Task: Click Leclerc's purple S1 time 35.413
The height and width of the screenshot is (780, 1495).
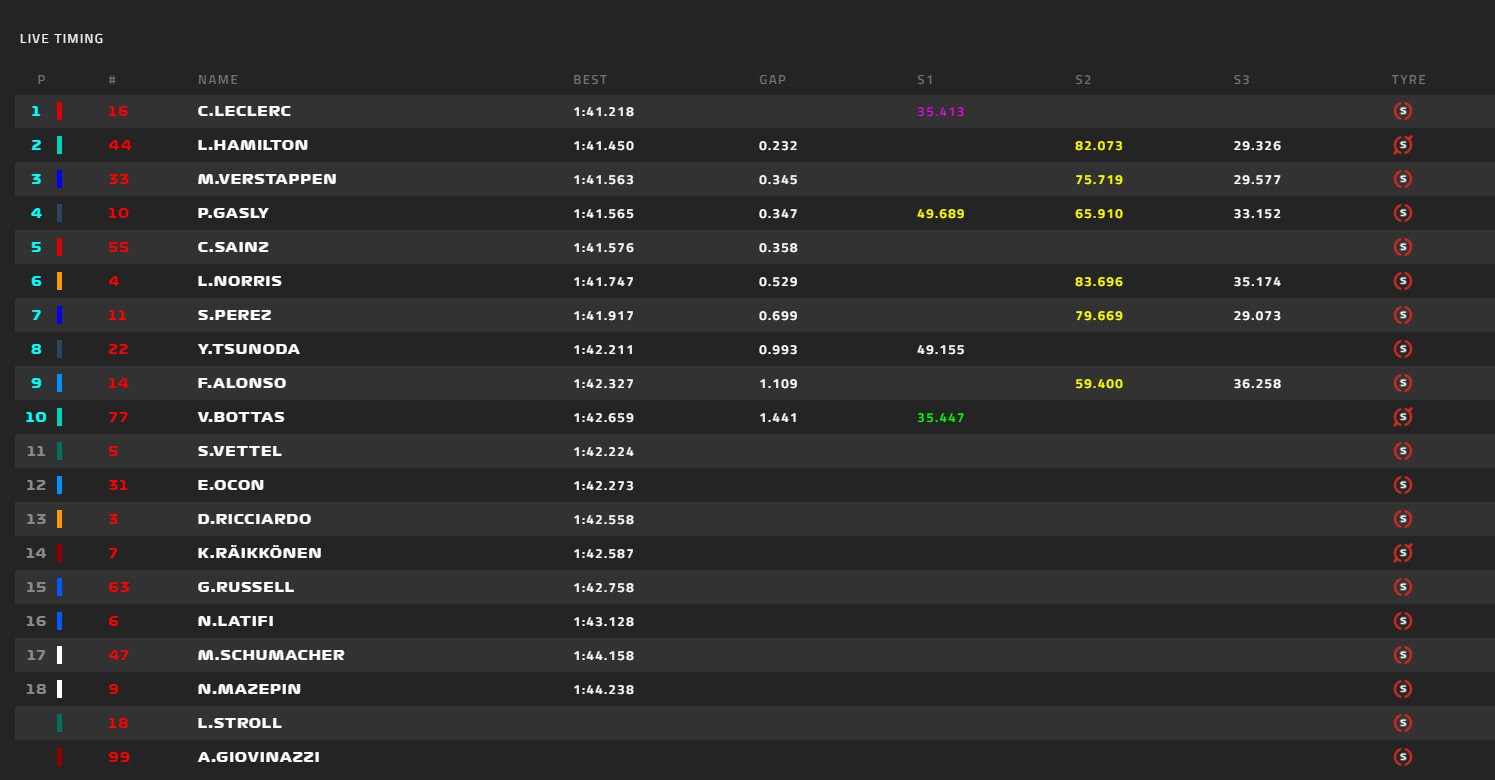Action: pos(941,112)
